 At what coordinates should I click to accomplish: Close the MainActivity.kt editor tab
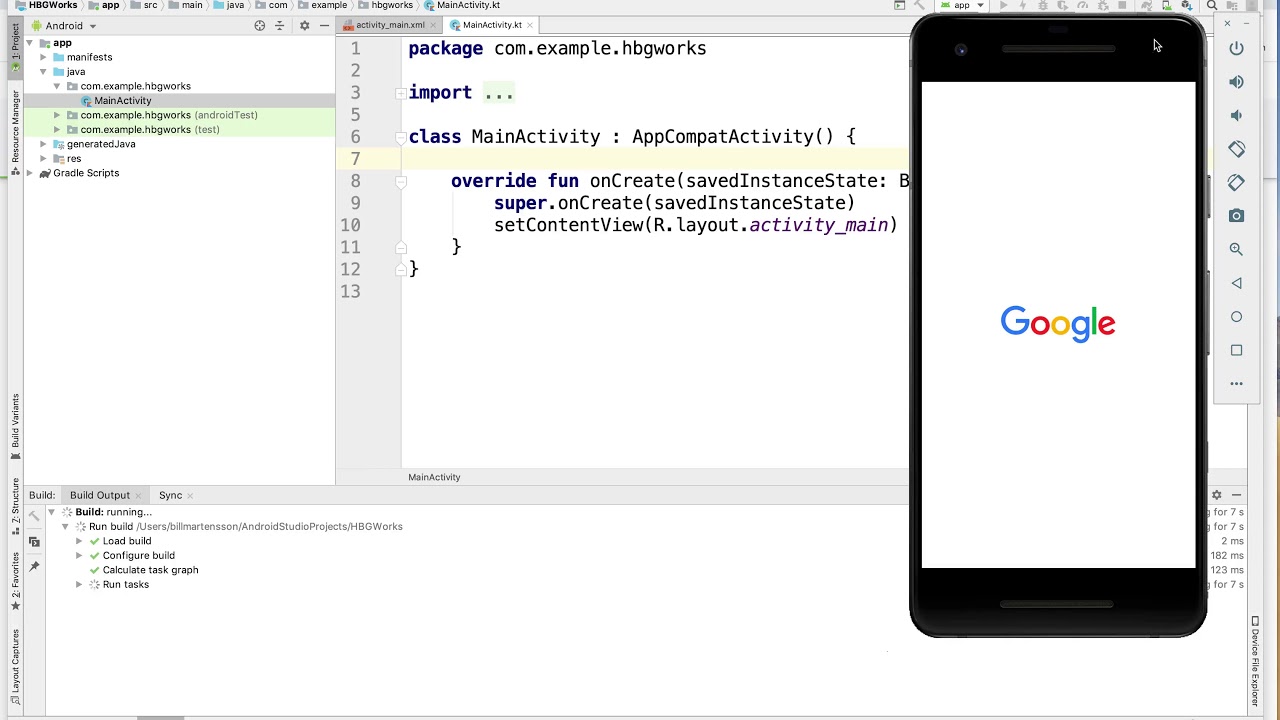point(532,25)
